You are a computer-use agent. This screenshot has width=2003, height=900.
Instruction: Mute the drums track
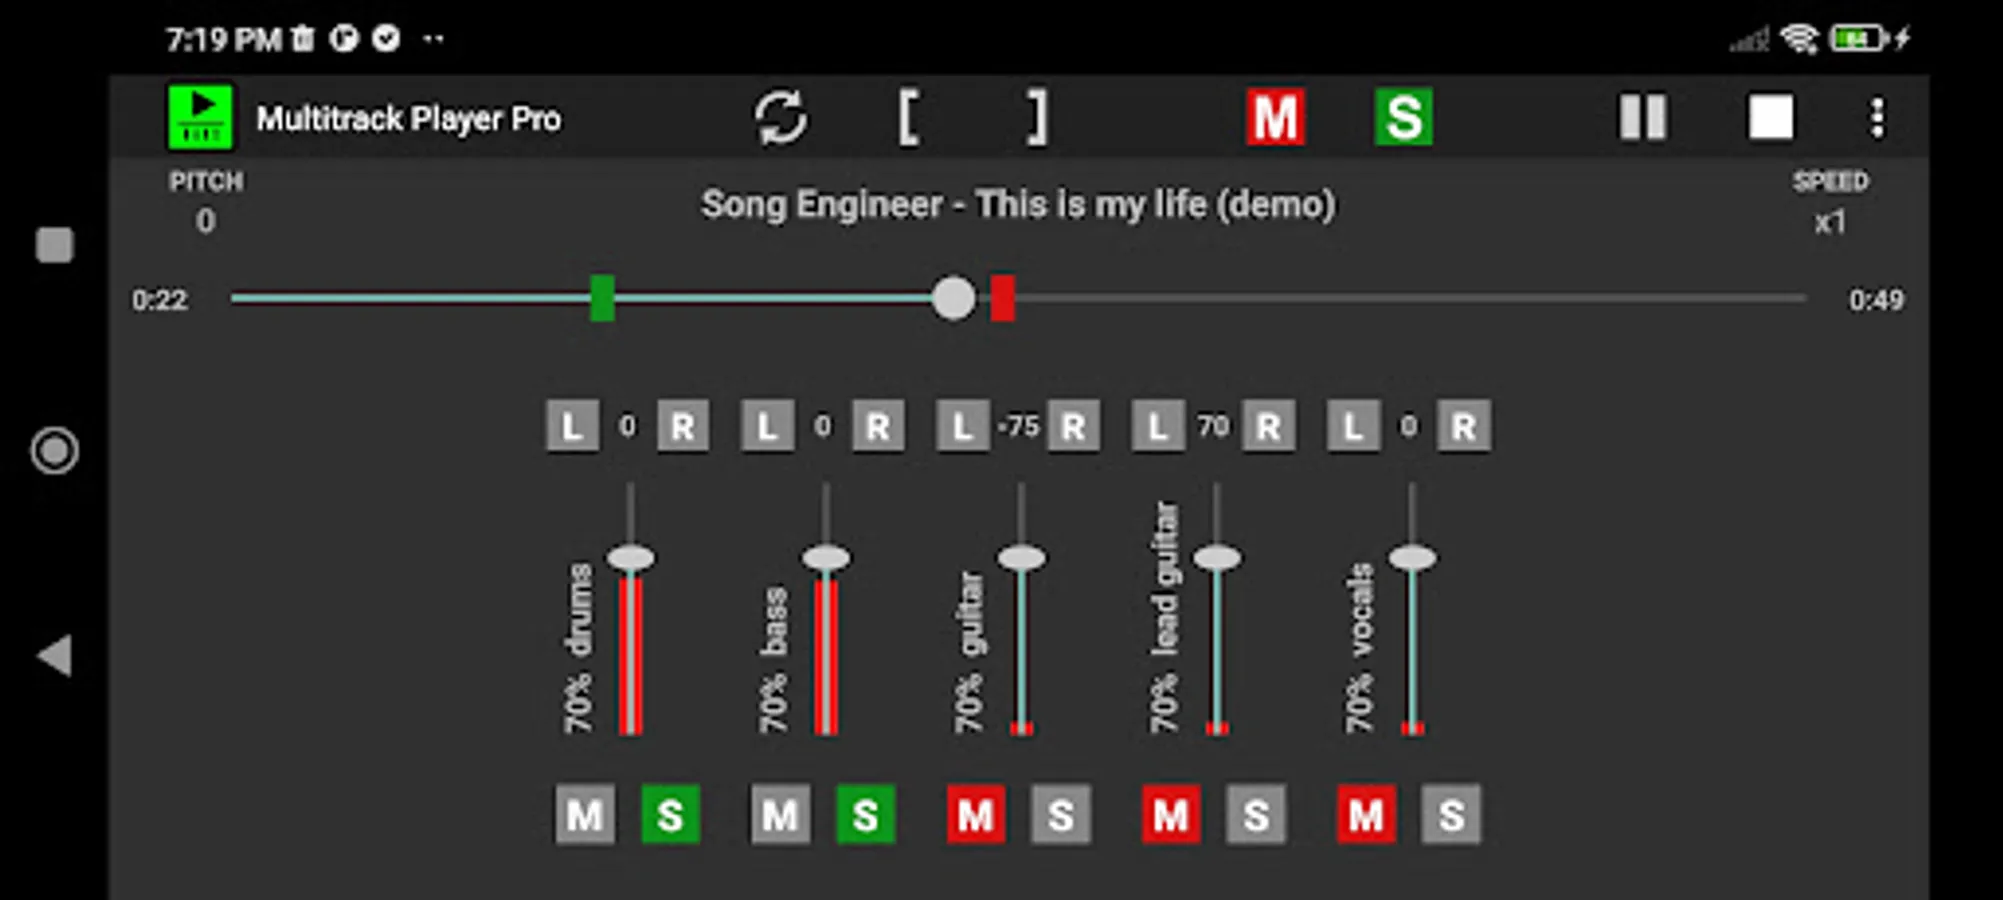(x=585, y=815)
